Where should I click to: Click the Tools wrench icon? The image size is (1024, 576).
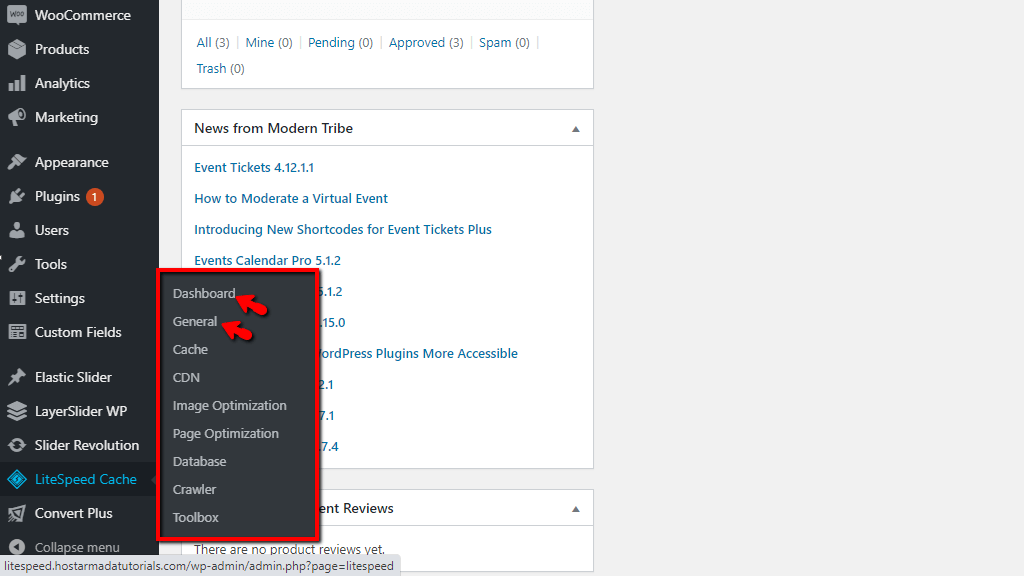click(17, 264)
